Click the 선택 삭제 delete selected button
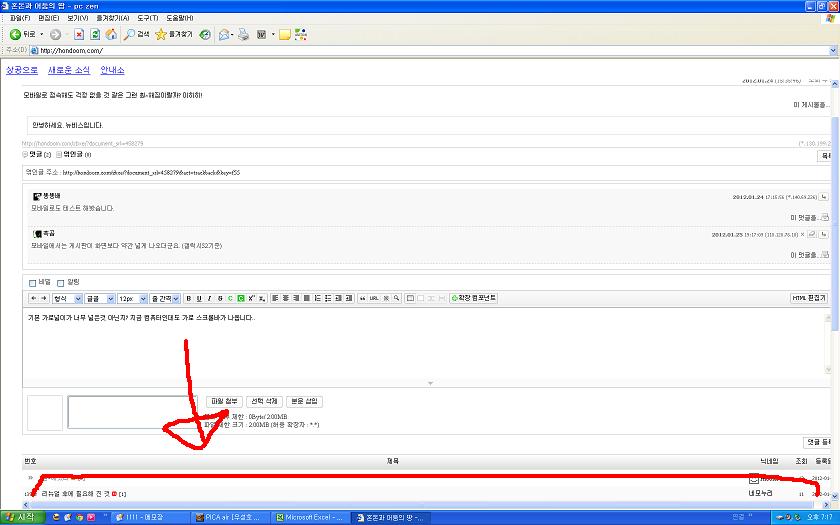Image resolution: width=840 pixels, height=525 pixels. click(x=264, y=401)
